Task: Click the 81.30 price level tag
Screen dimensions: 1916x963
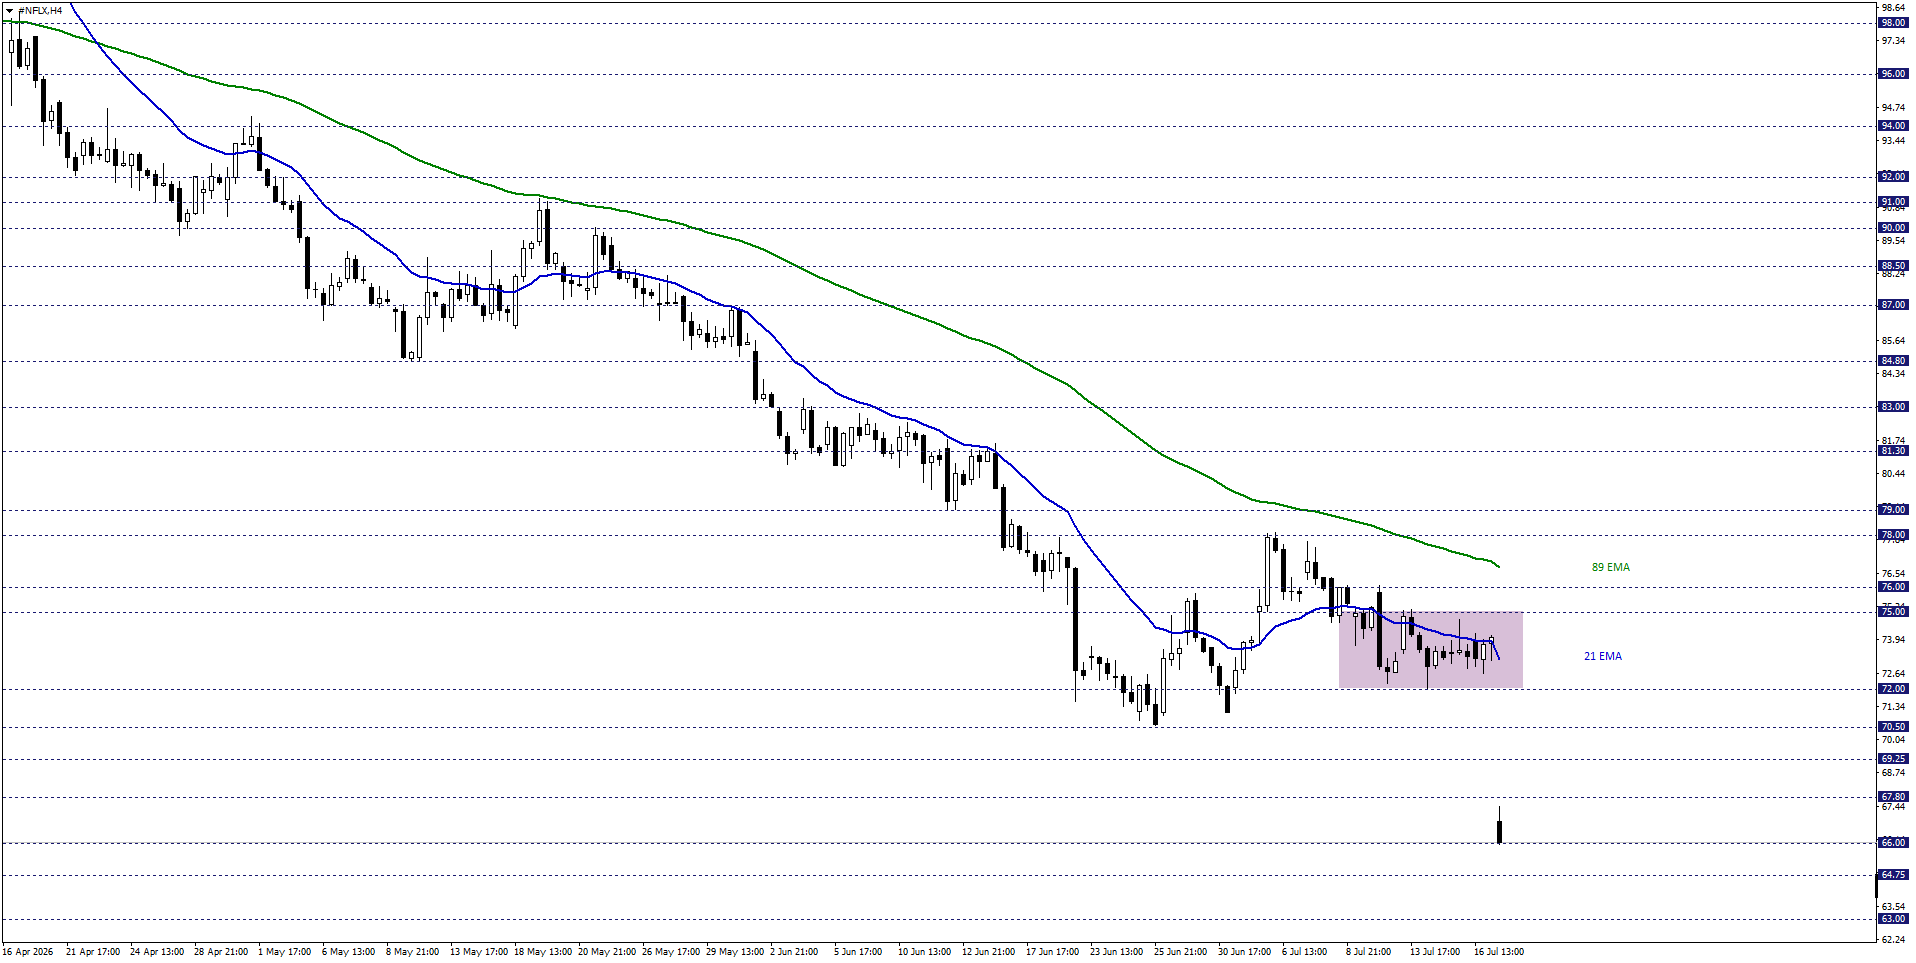Action: pos(1892,451)
